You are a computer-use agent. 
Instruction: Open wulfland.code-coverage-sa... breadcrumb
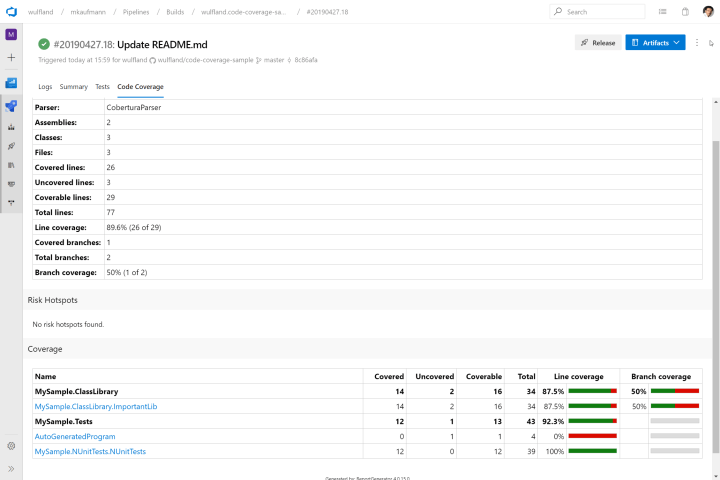pos(243,12)
